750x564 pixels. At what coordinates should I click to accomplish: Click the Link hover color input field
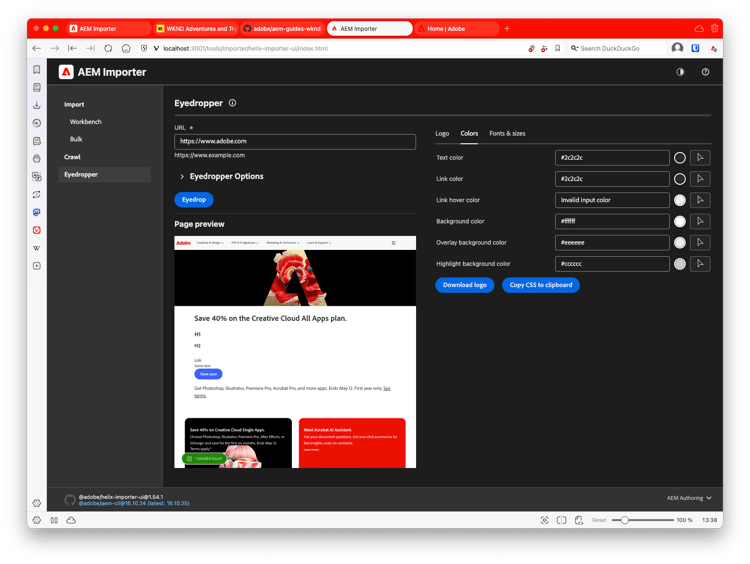tap(612, 200)
